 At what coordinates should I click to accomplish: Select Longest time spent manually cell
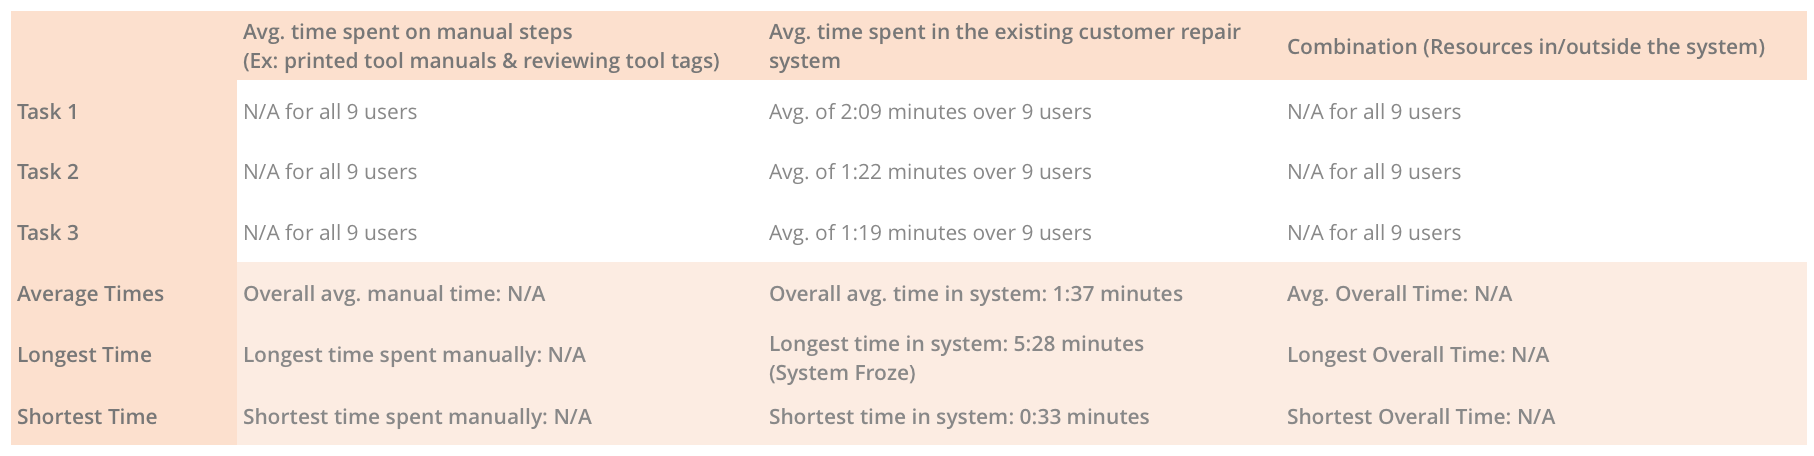tap(414, 355)
